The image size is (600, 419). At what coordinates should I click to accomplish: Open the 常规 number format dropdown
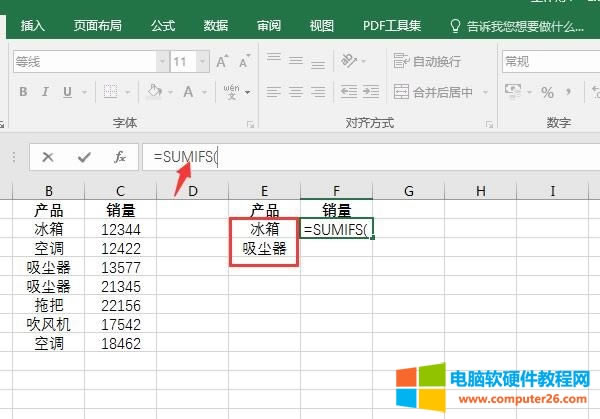pyautogui.click(x=548, y=62)
